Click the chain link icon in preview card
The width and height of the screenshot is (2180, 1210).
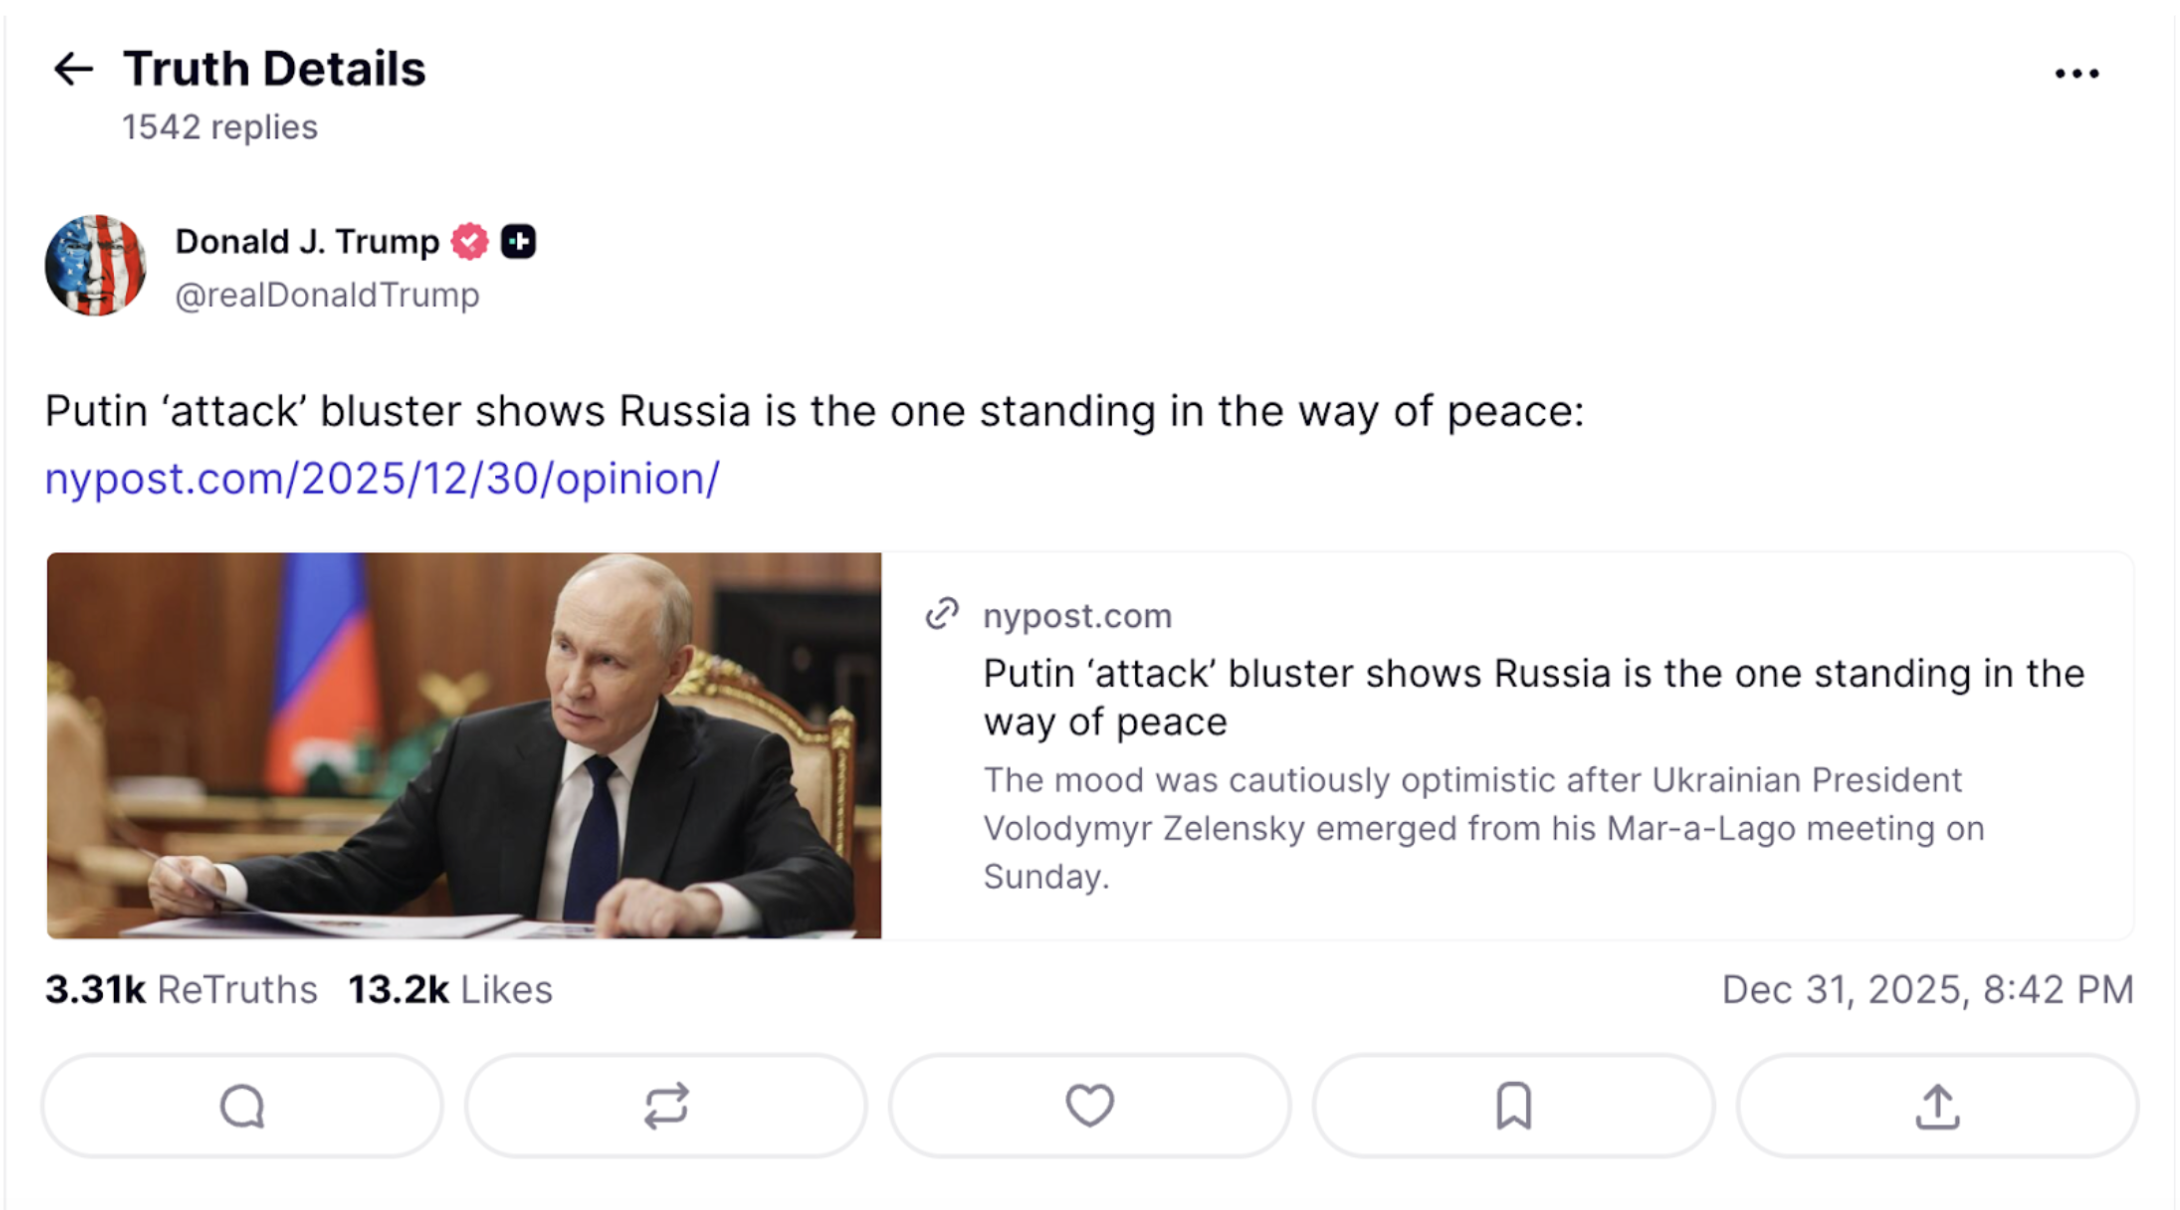(942, 614)
